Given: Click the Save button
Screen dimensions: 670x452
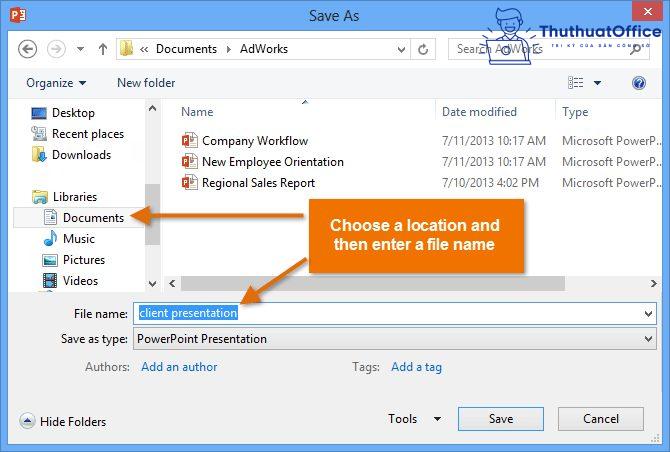Looking at the screenshot, I should (501, 419).
